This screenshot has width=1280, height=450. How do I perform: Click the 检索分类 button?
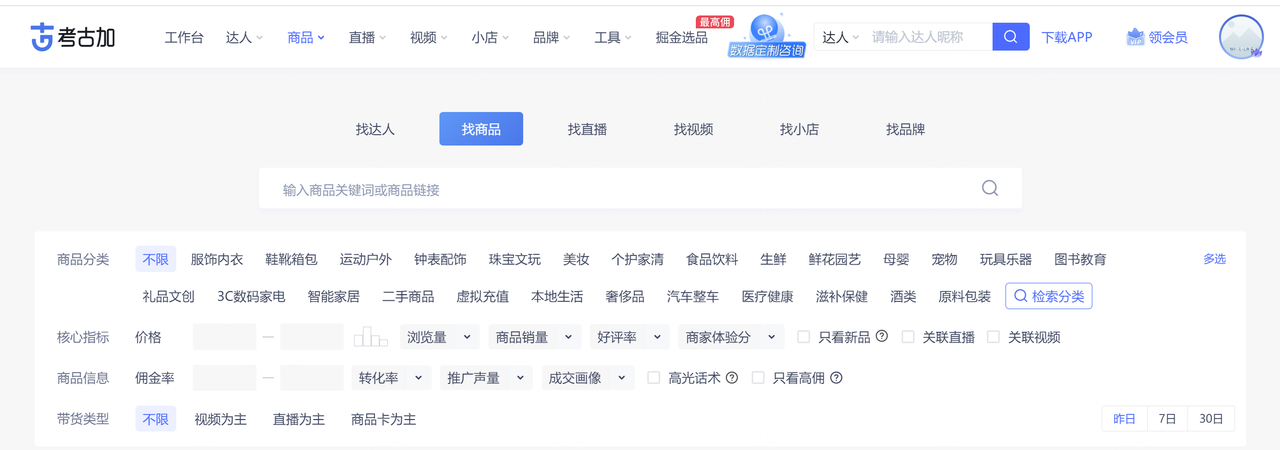pos(1048,296)
